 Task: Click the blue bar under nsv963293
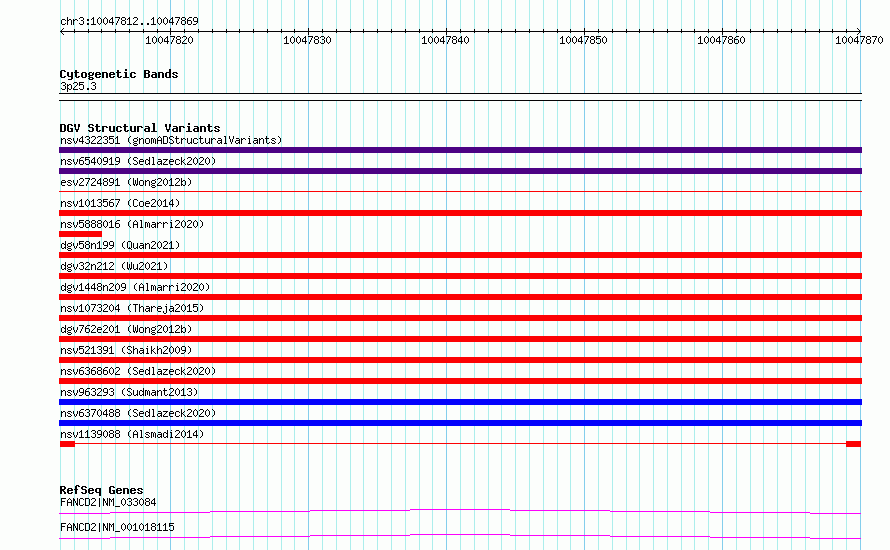click(x=460, y=402)
